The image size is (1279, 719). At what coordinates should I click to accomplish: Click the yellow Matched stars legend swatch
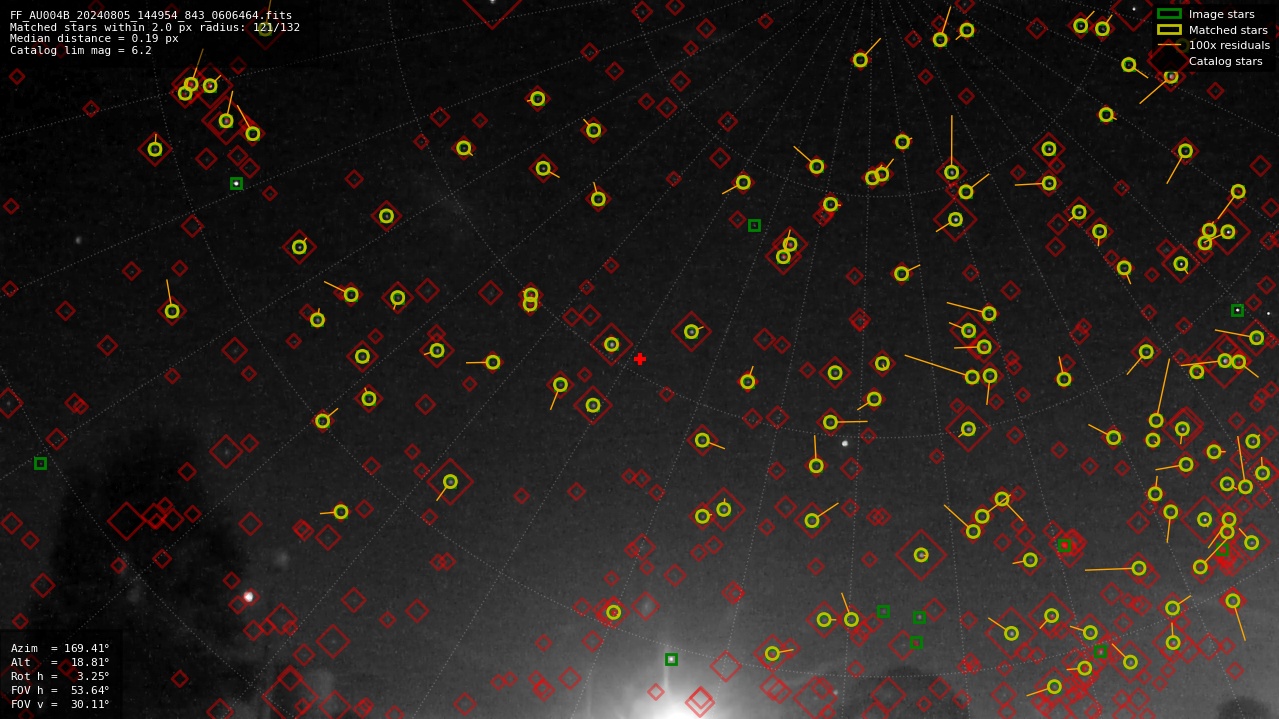point(1169,30)
